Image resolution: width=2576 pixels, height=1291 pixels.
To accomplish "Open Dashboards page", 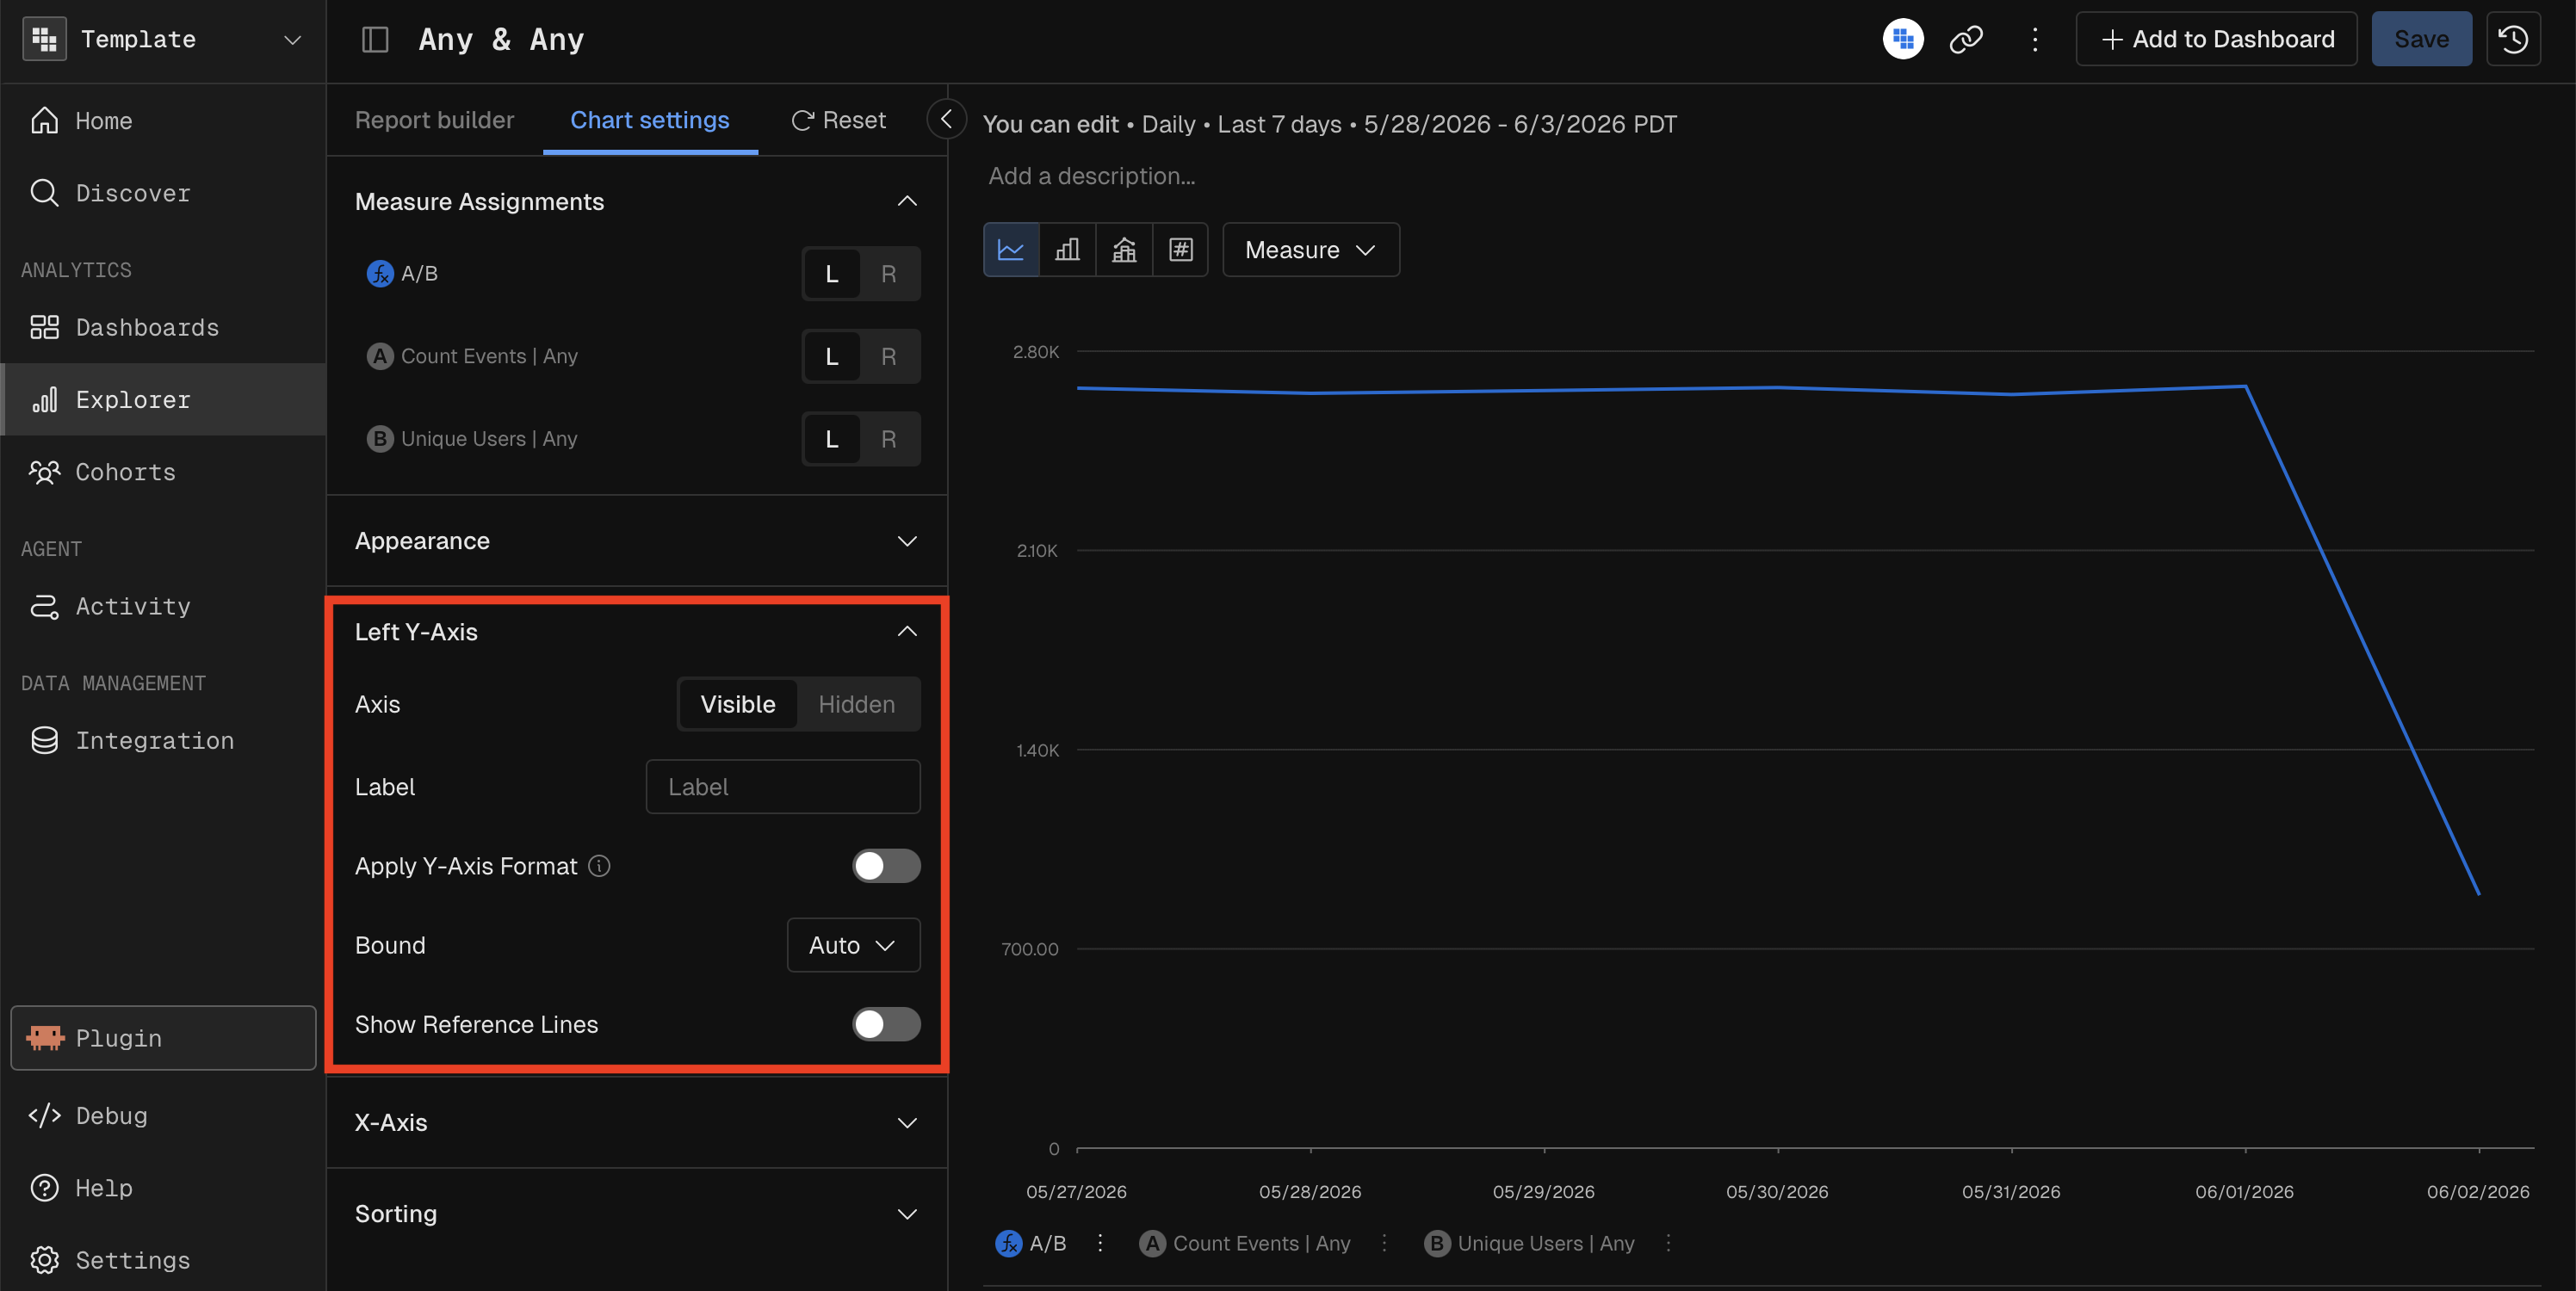I will click(163, 327).
